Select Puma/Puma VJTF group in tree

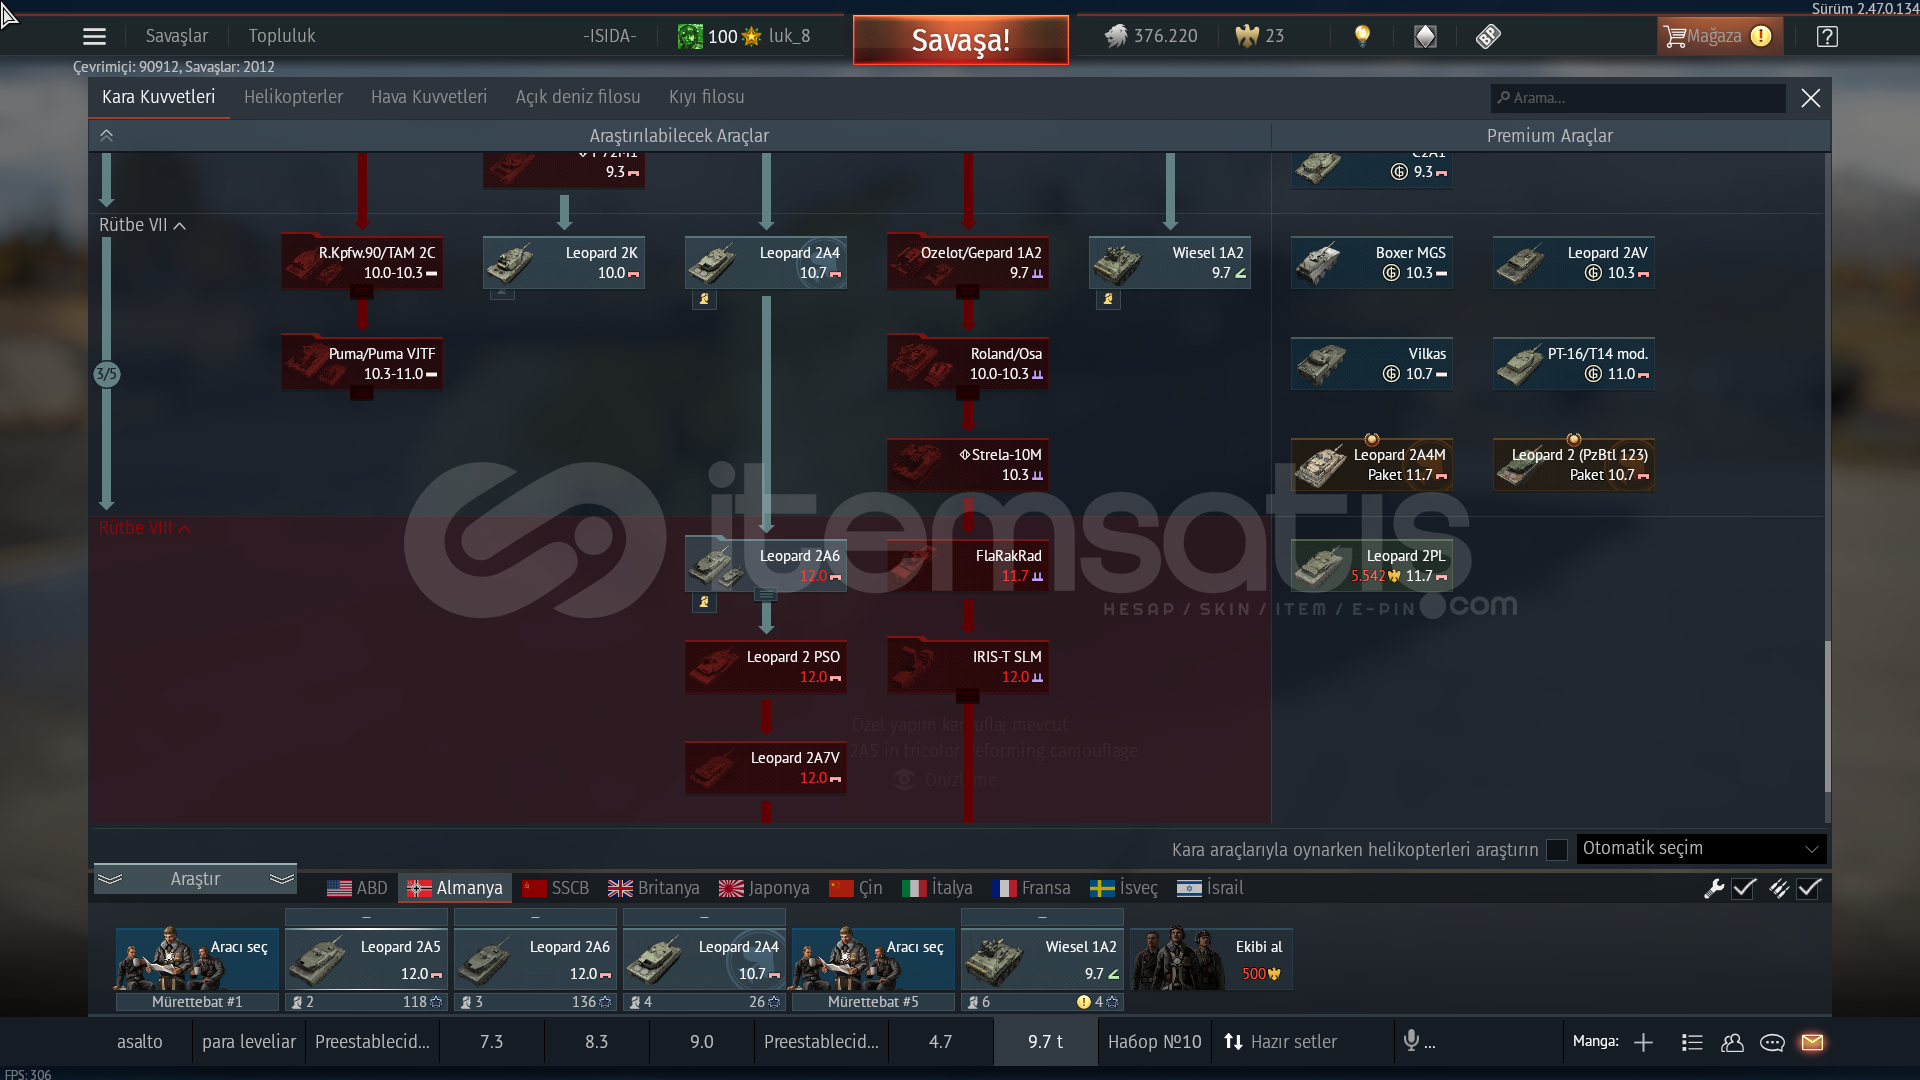pyautogui.click(x=362, y=364)
